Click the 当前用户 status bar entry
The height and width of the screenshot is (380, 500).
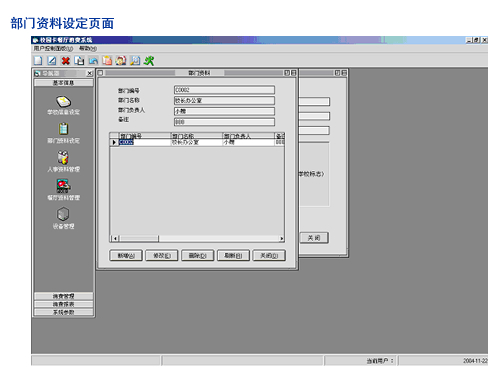click(x=380, y=361)
